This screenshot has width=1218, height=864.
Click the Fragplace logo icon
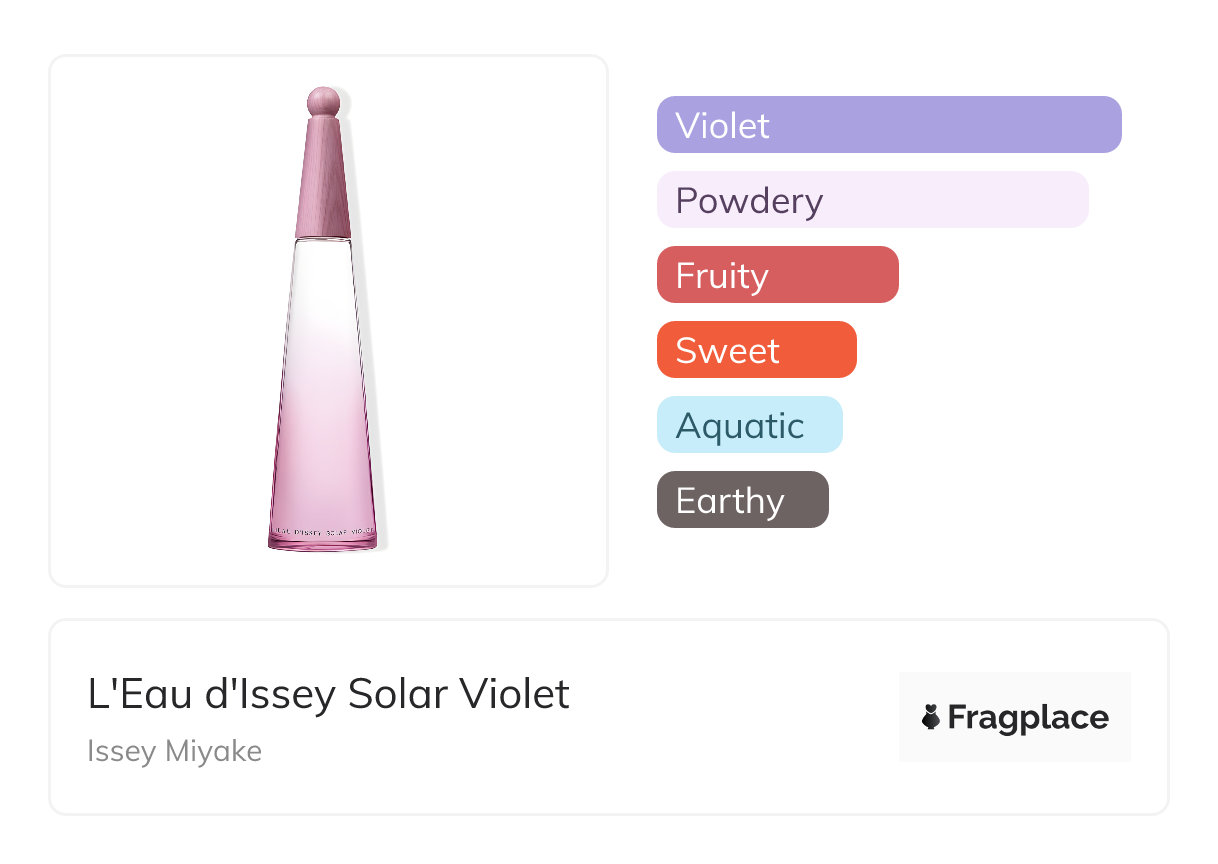(931, 717)
